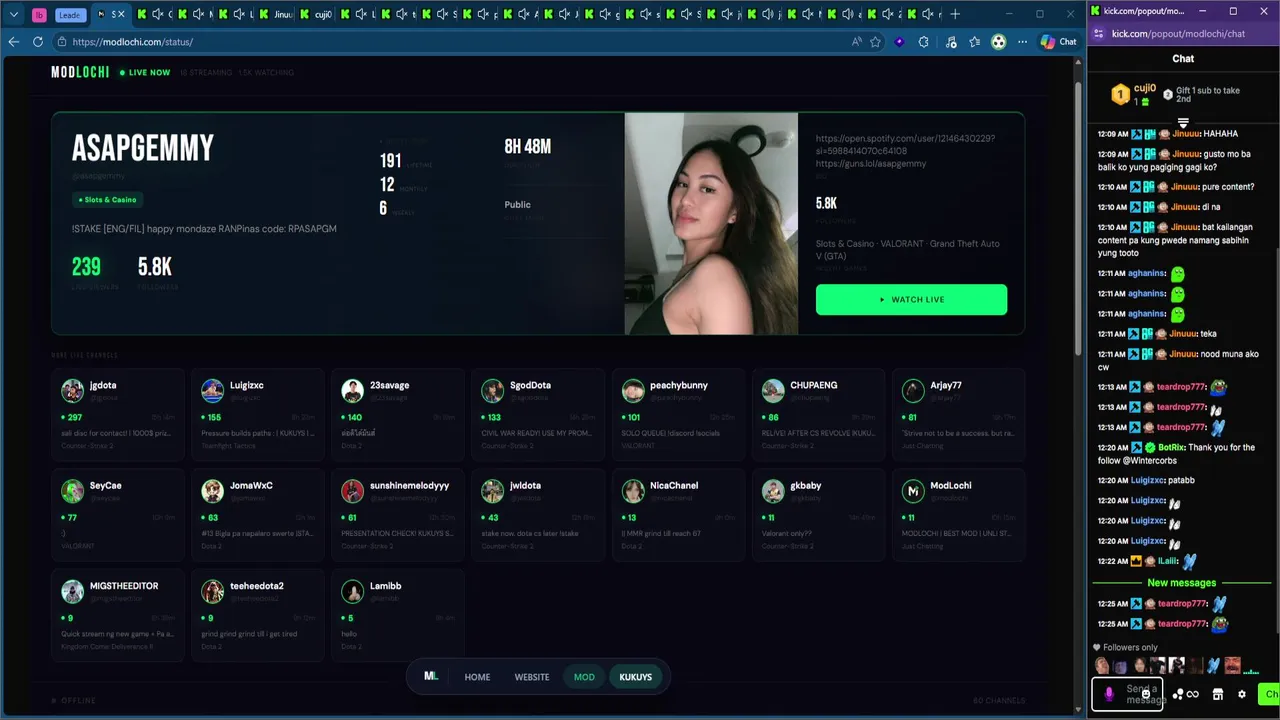Click the green Chat send button
The width and height of the screenshot is (1280, 720).
point(1270,694)
